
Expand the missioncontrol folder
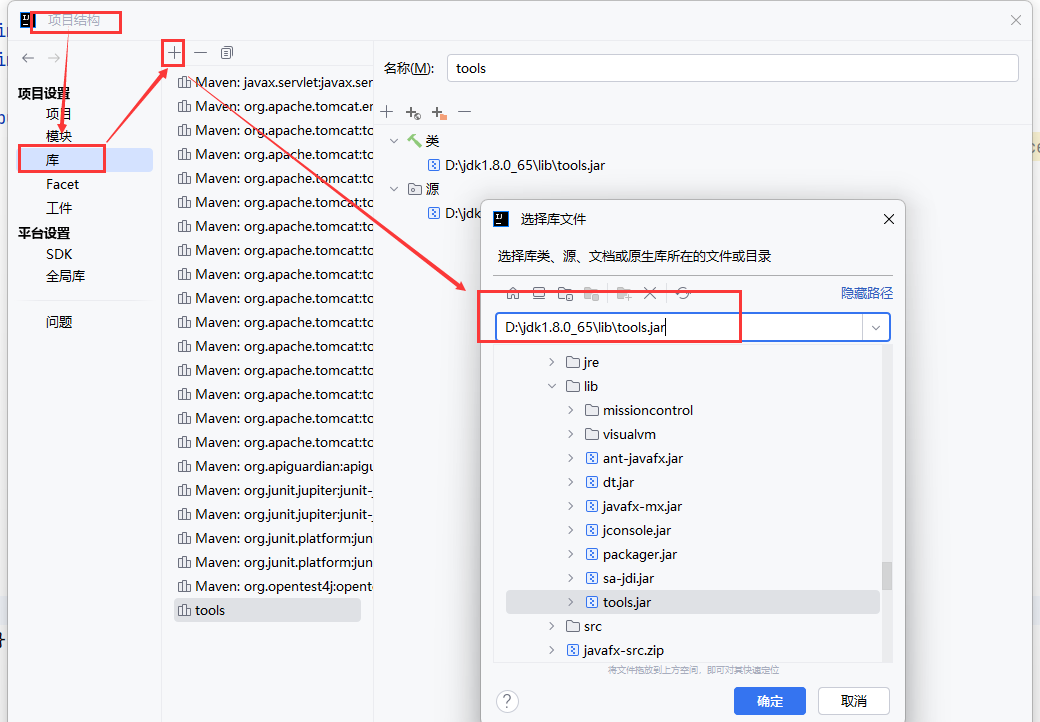(571, 410)
